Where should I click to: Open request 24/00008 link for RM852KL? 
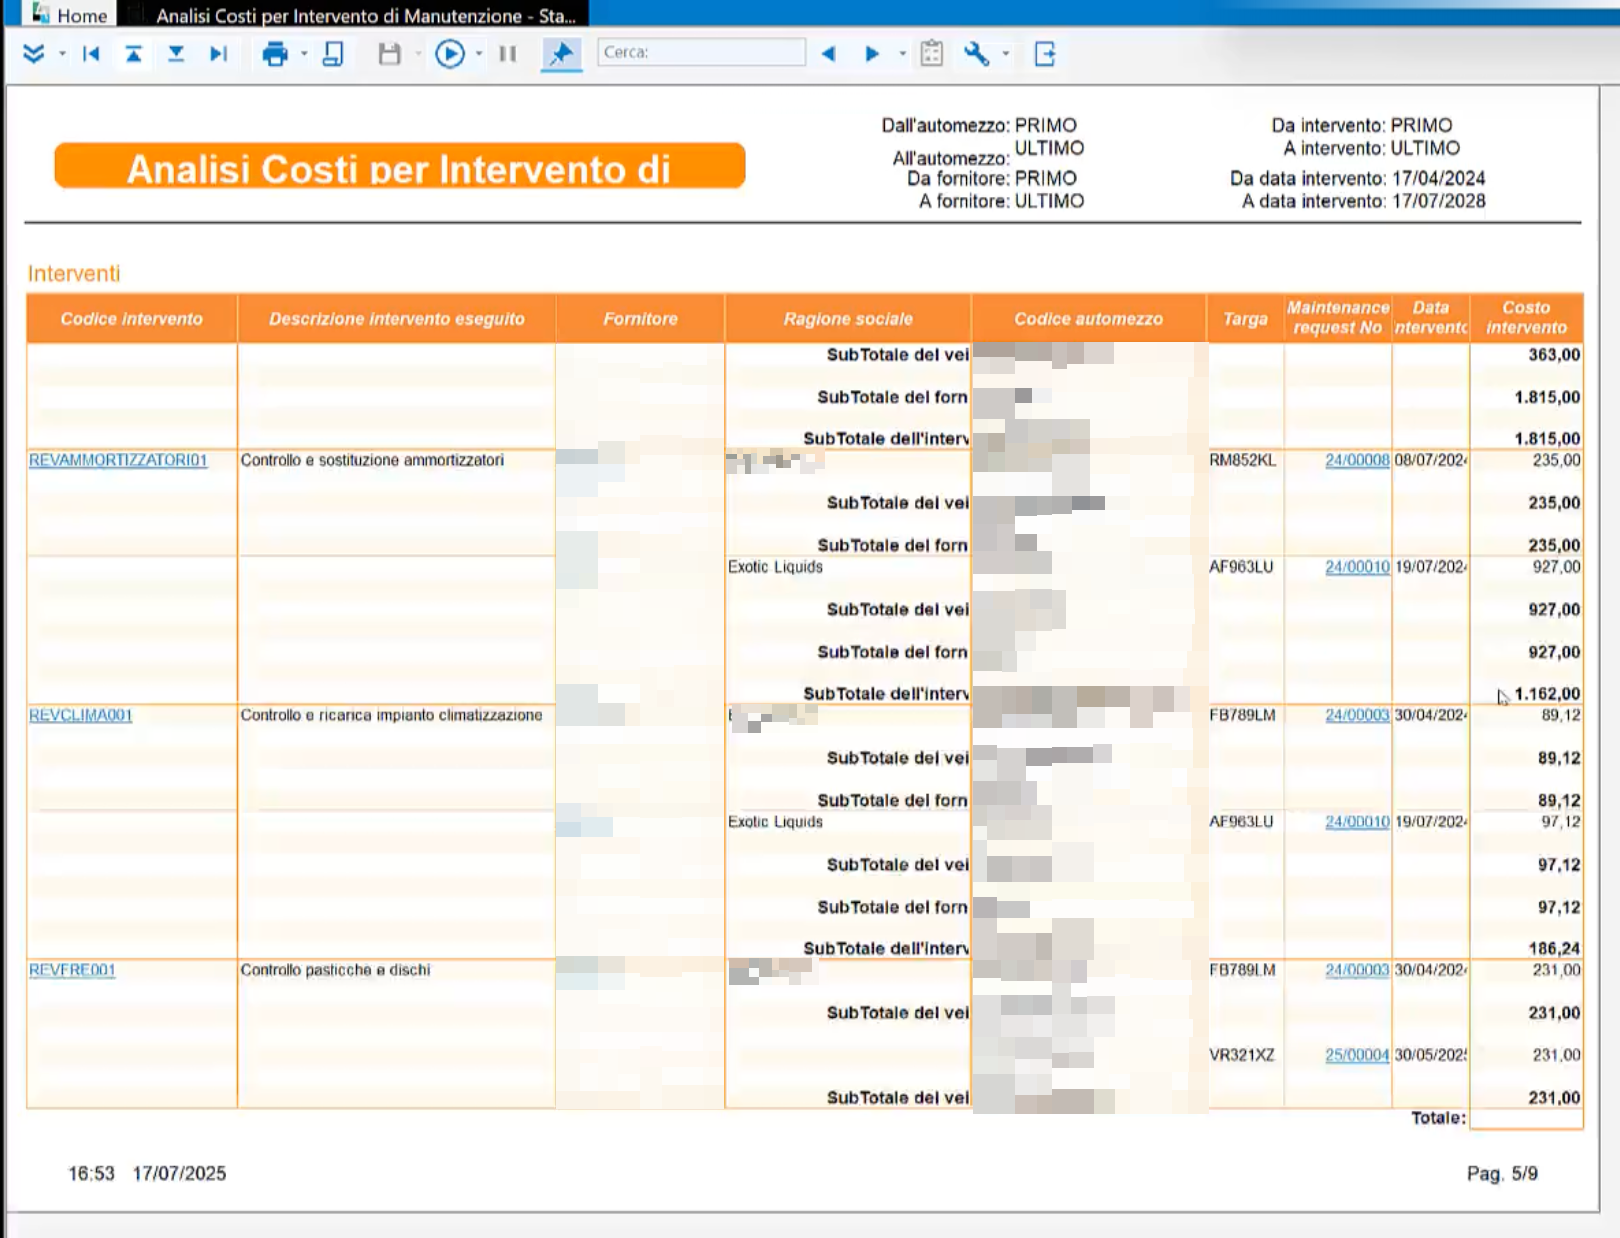pos(1357,460)
